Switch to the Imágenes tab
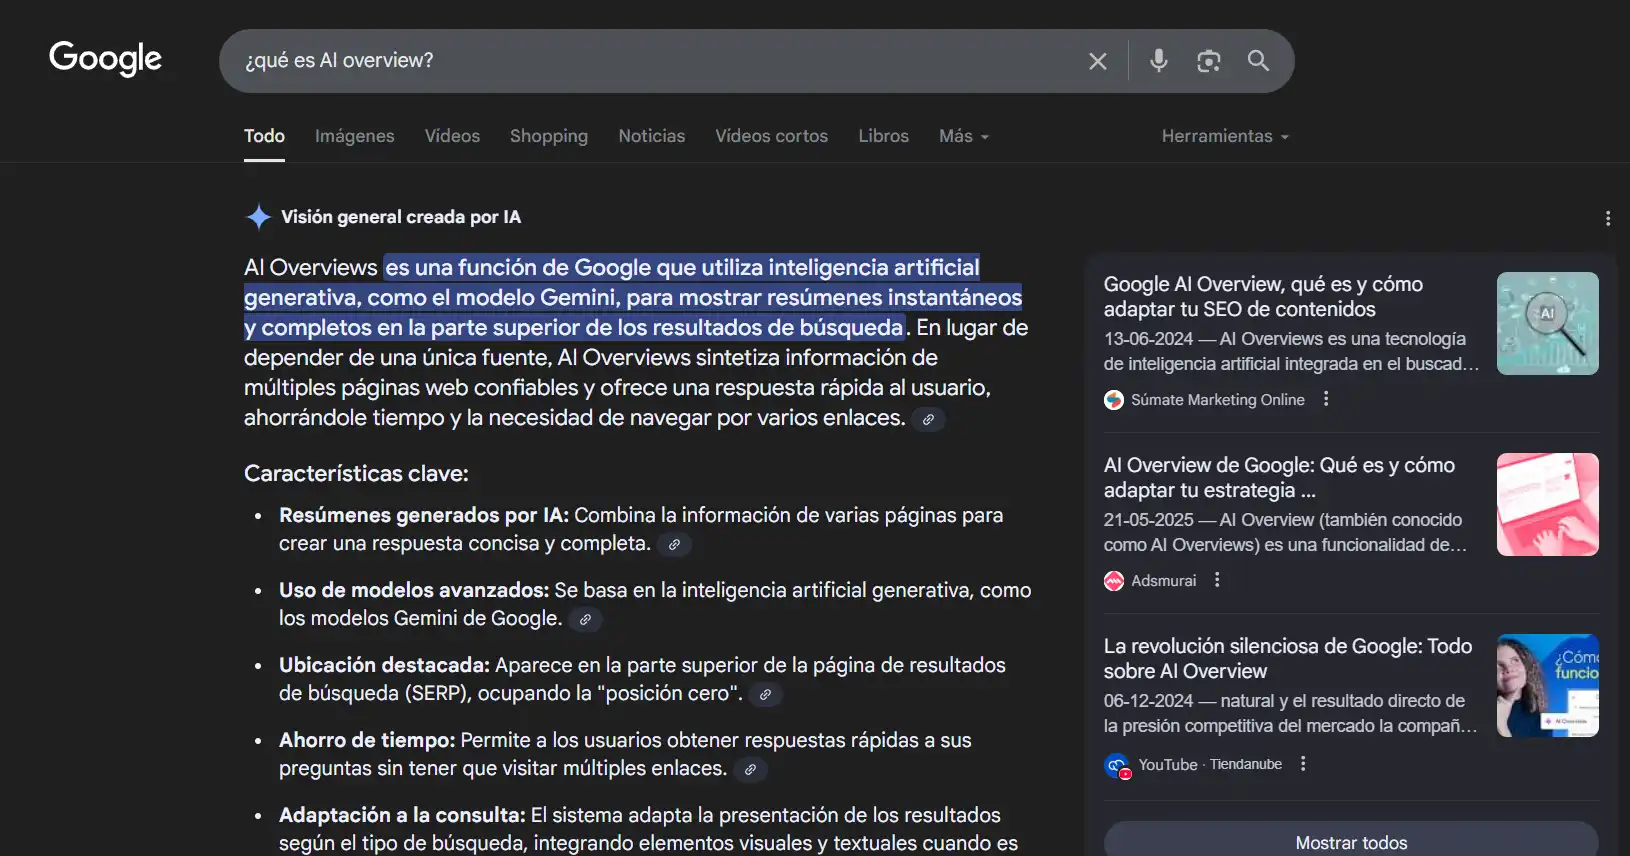The width and height of the screenshot is (1630, 856). [x=354, y=136]
